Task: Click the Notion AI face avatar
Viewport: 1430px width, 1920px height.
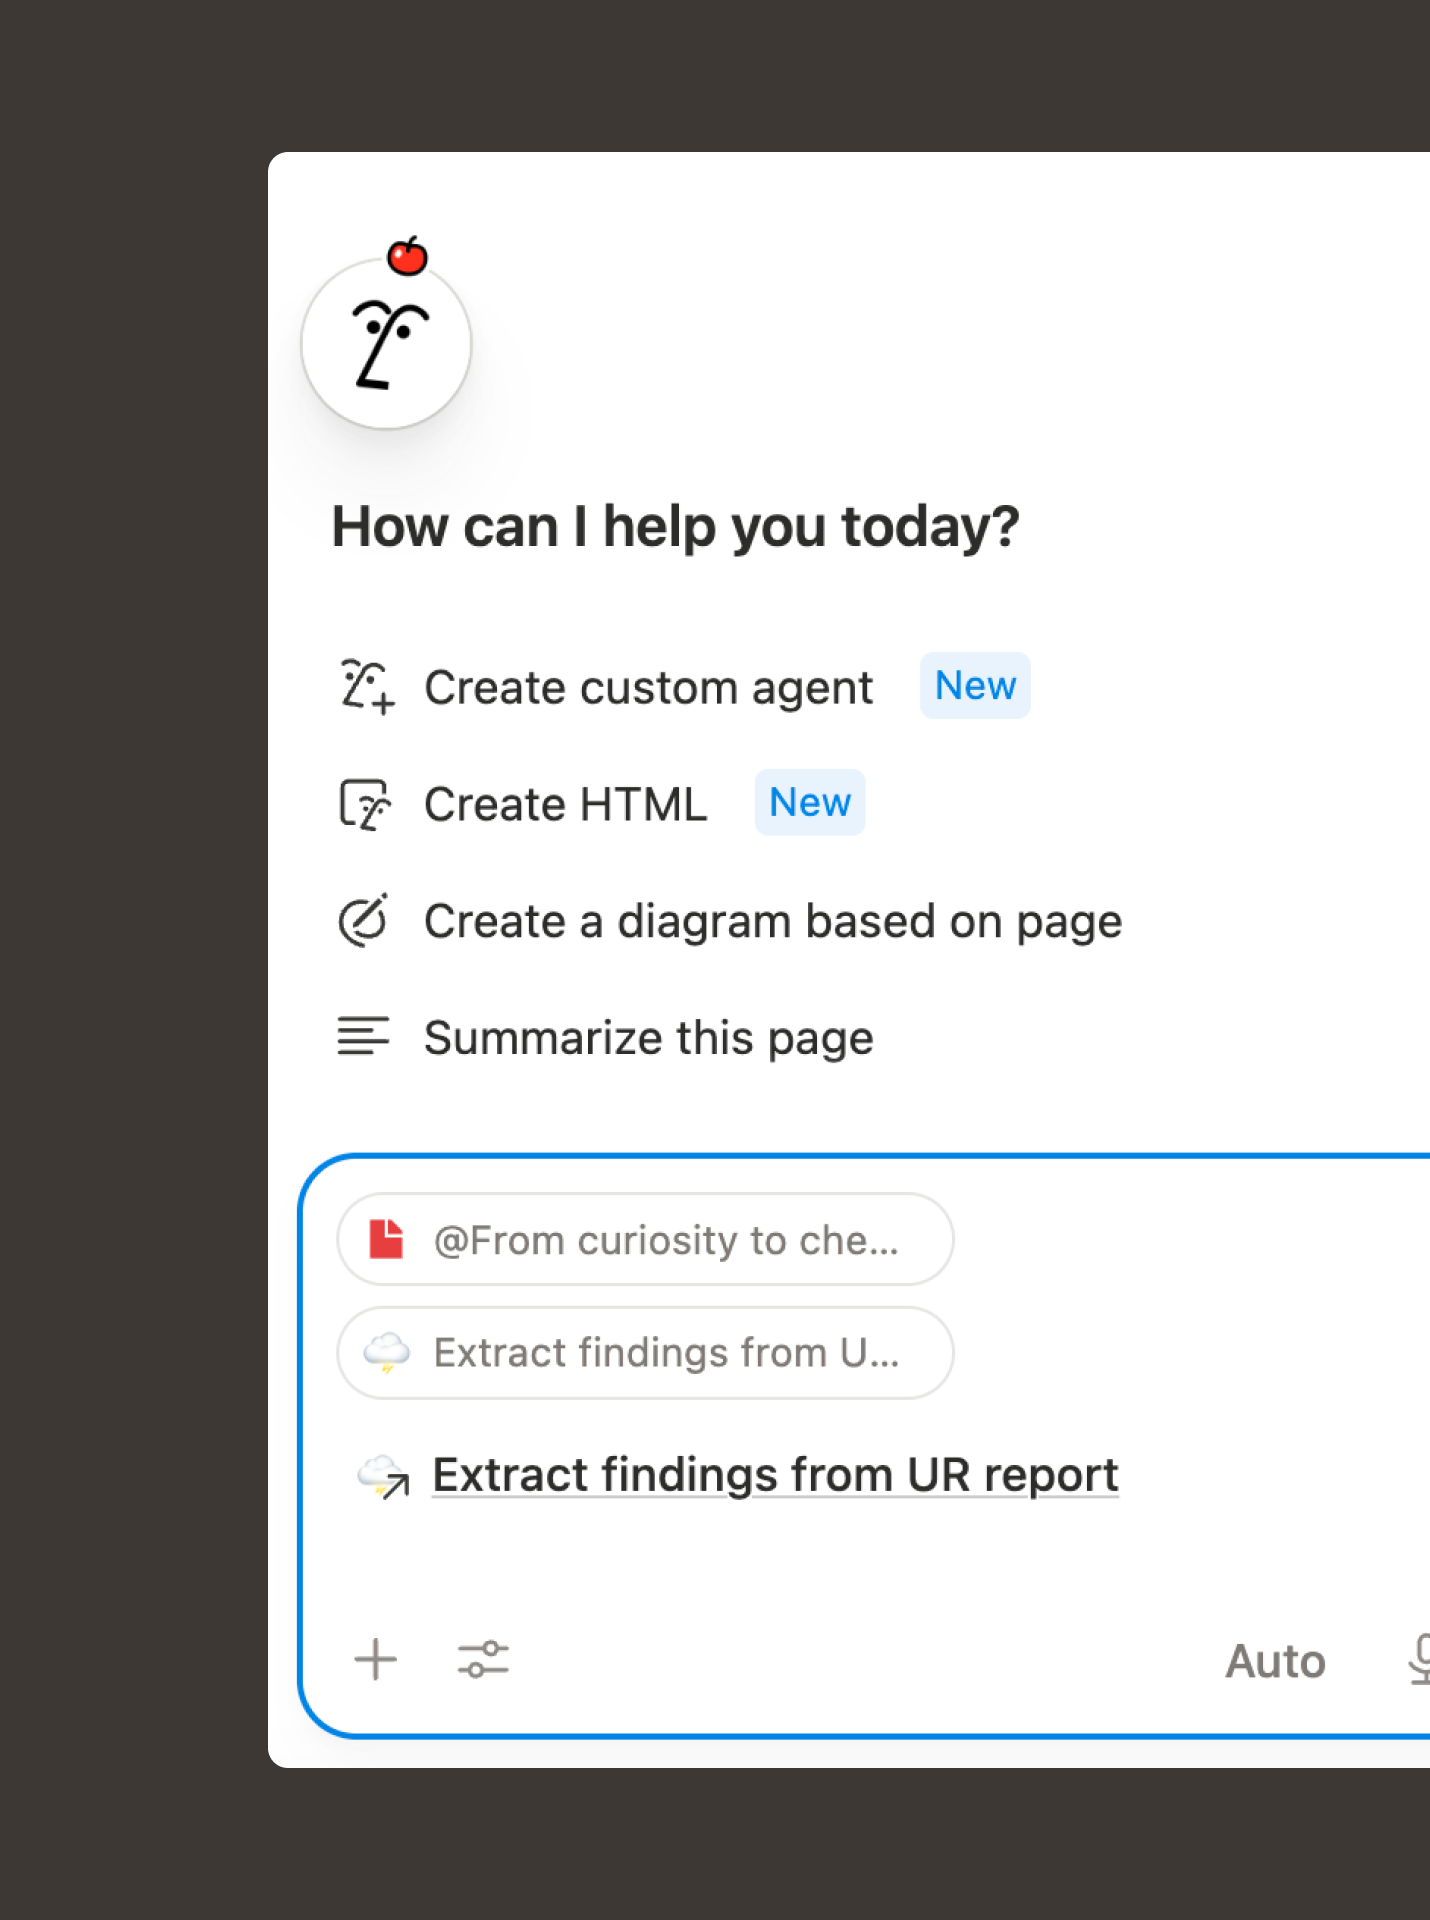Action: tap(386, 343)
